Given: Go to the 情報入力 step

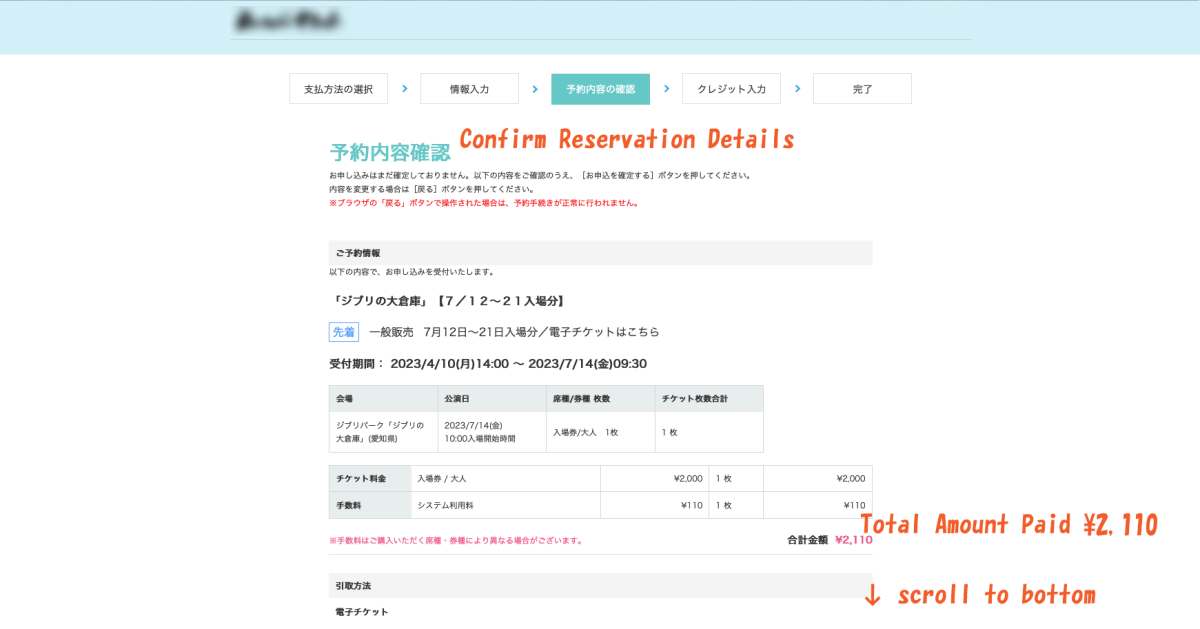Looking at the screenshot, I should 469,89.
